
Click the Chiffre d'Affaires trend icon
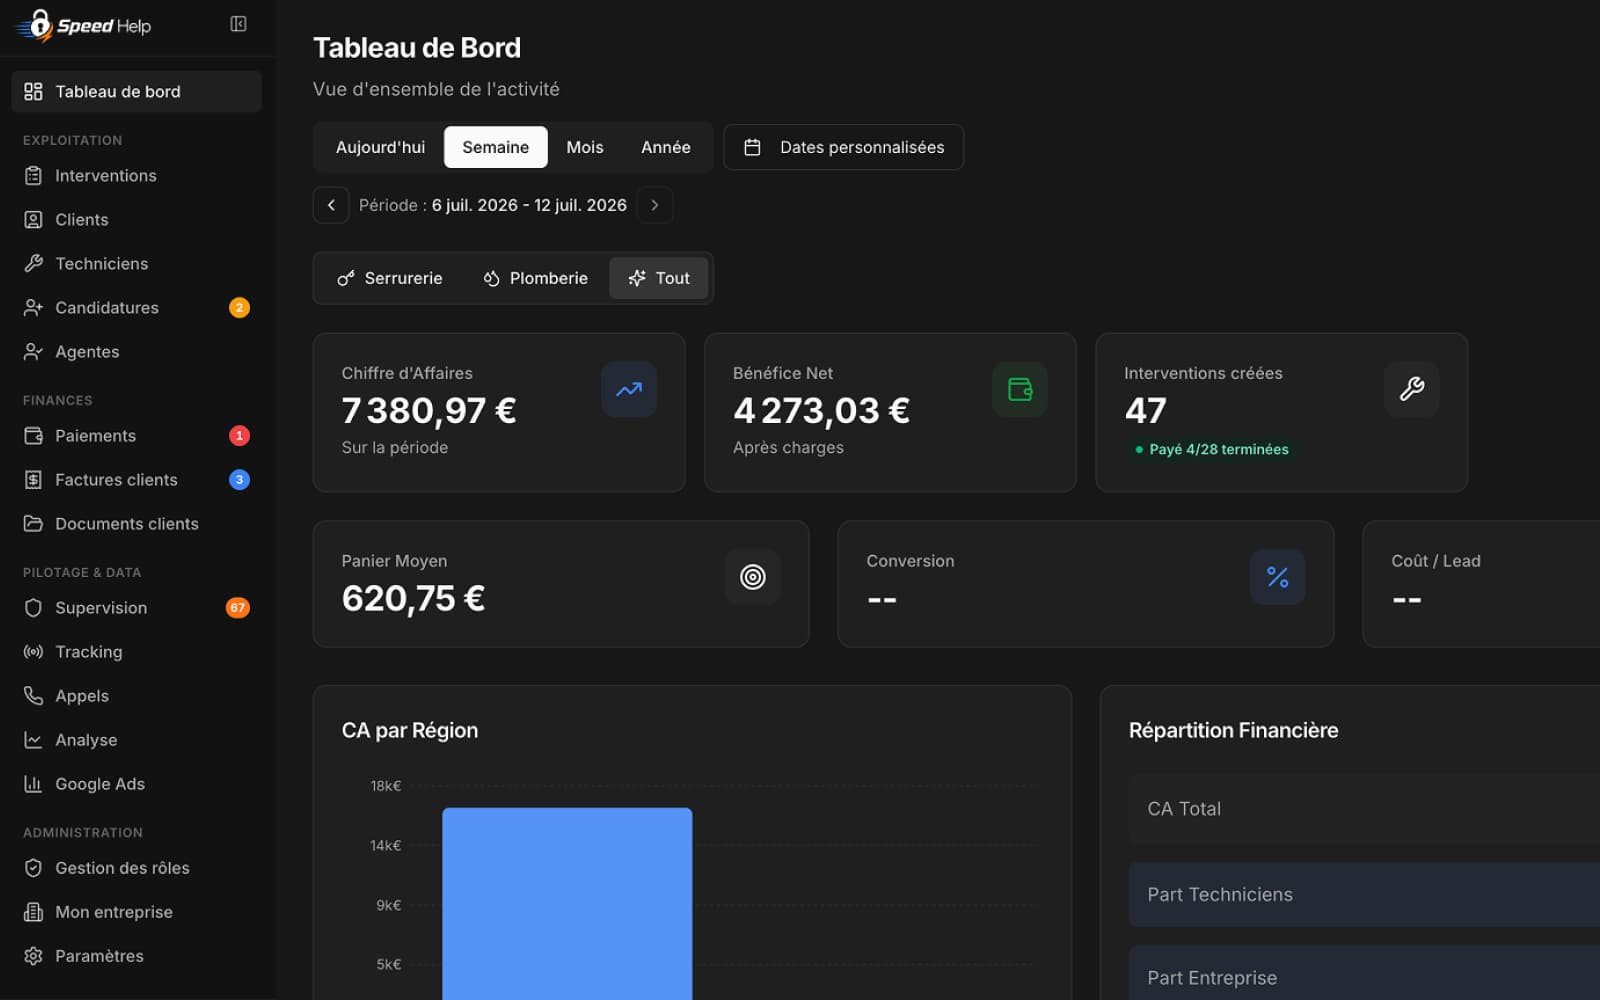tap(629, 389)
